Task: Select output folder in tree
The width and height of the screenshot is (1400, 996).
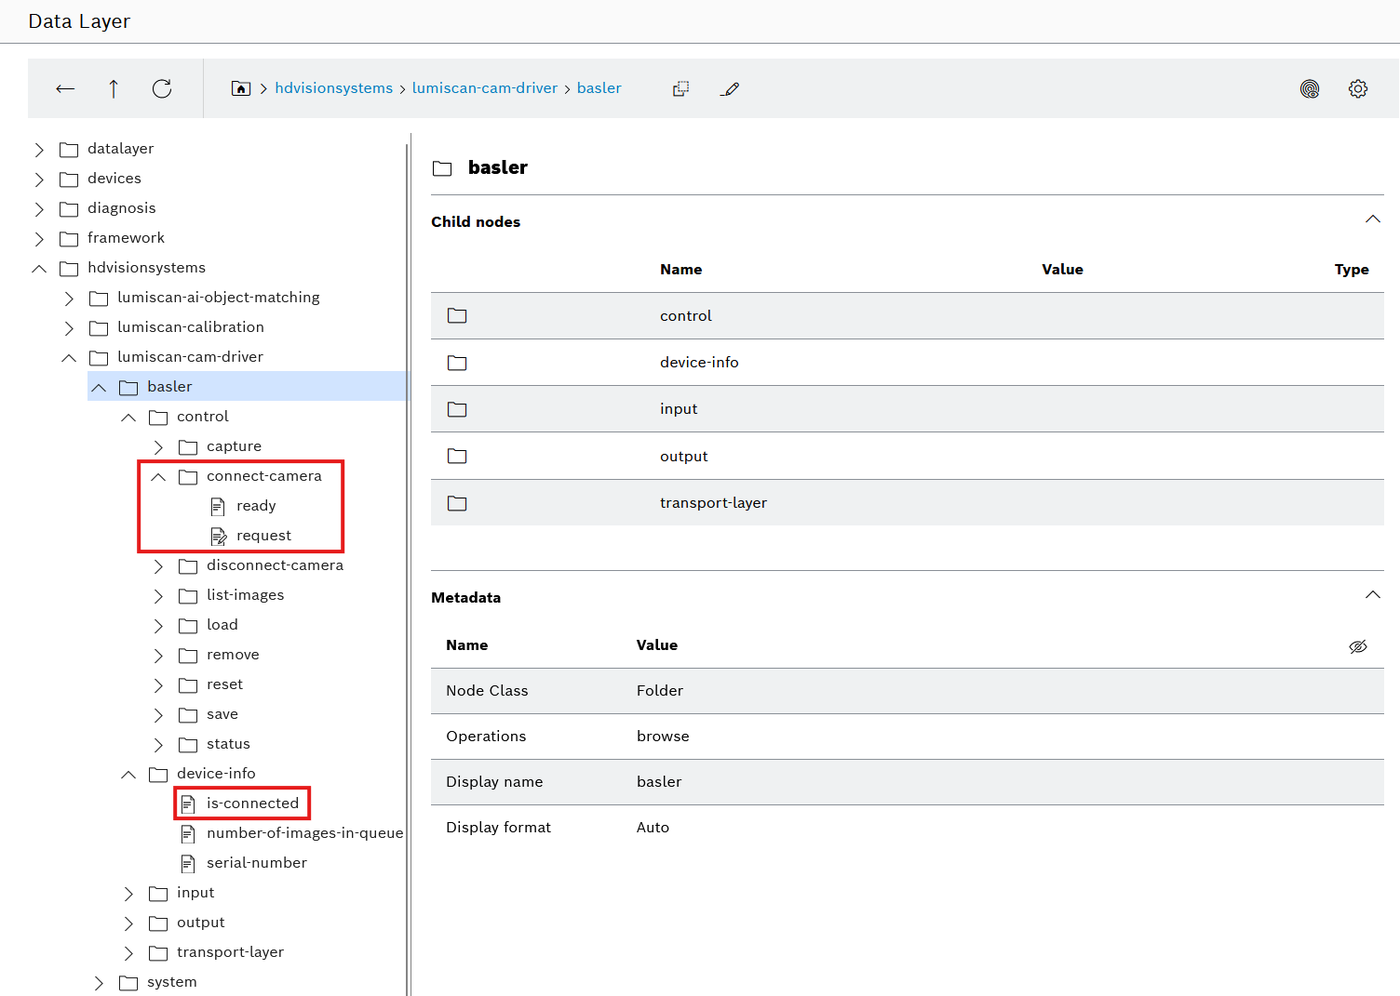Action: [201, 922]
